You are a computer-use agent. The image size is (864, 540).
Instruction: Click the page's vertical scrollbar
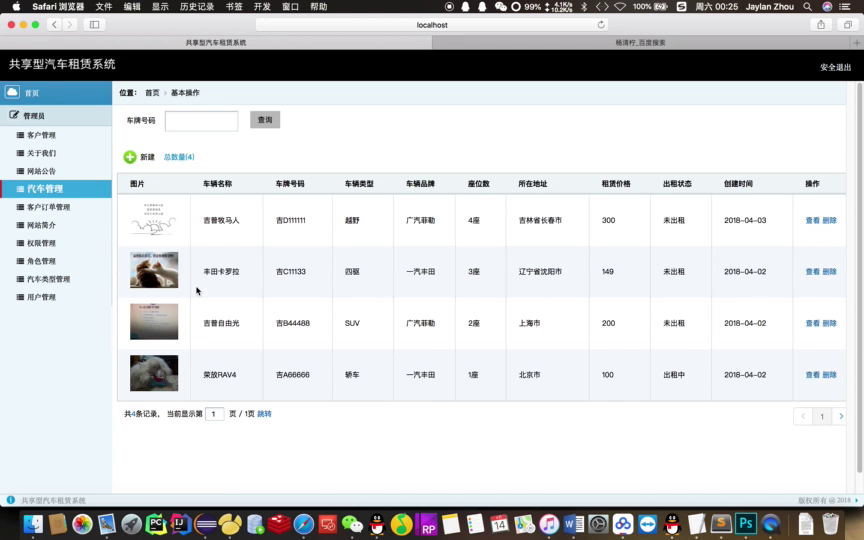pos(860,278)
